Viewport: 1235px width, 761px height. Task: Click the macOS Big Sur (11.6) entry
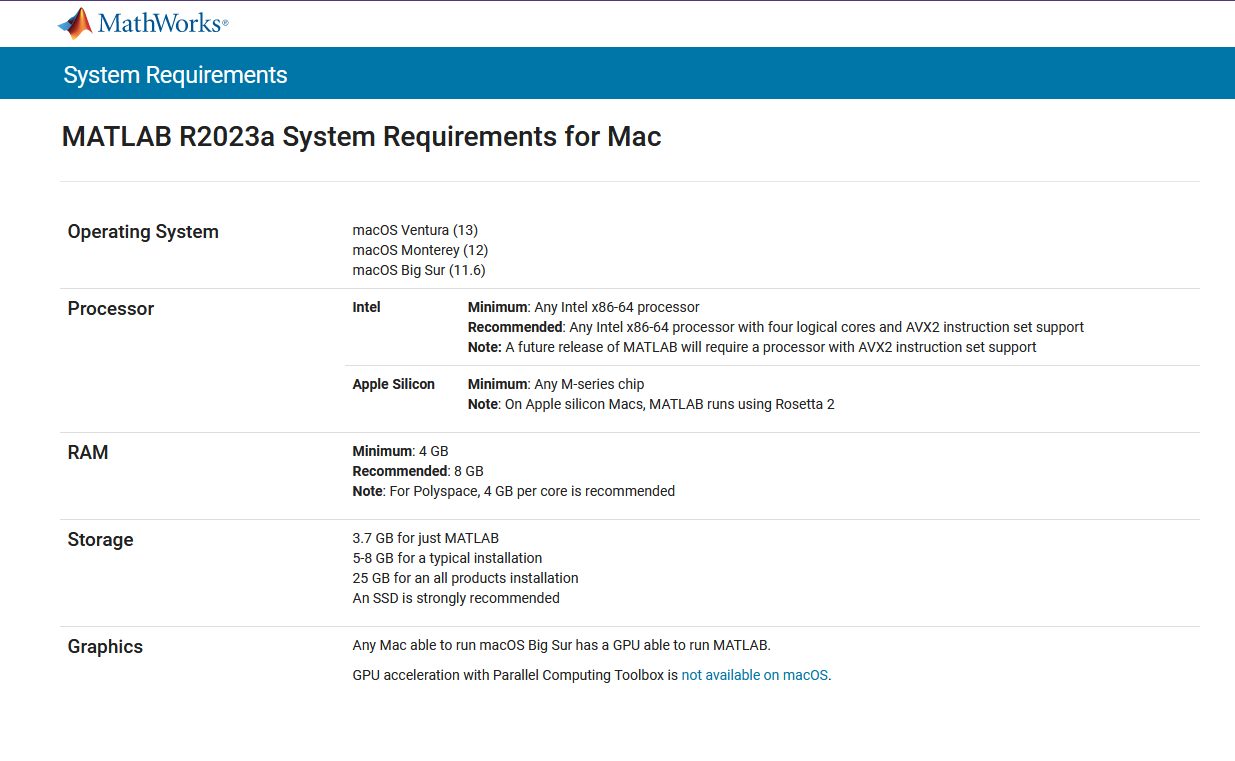419,270
